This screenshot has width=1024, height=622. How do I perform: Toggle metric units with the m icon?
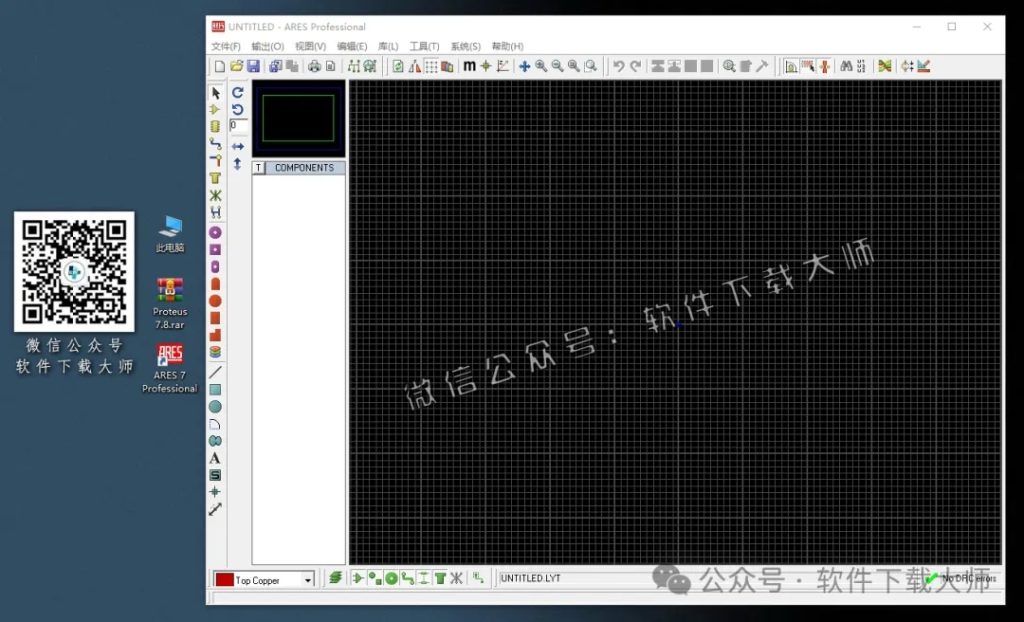pyautogui.click(x=469, y=66)
